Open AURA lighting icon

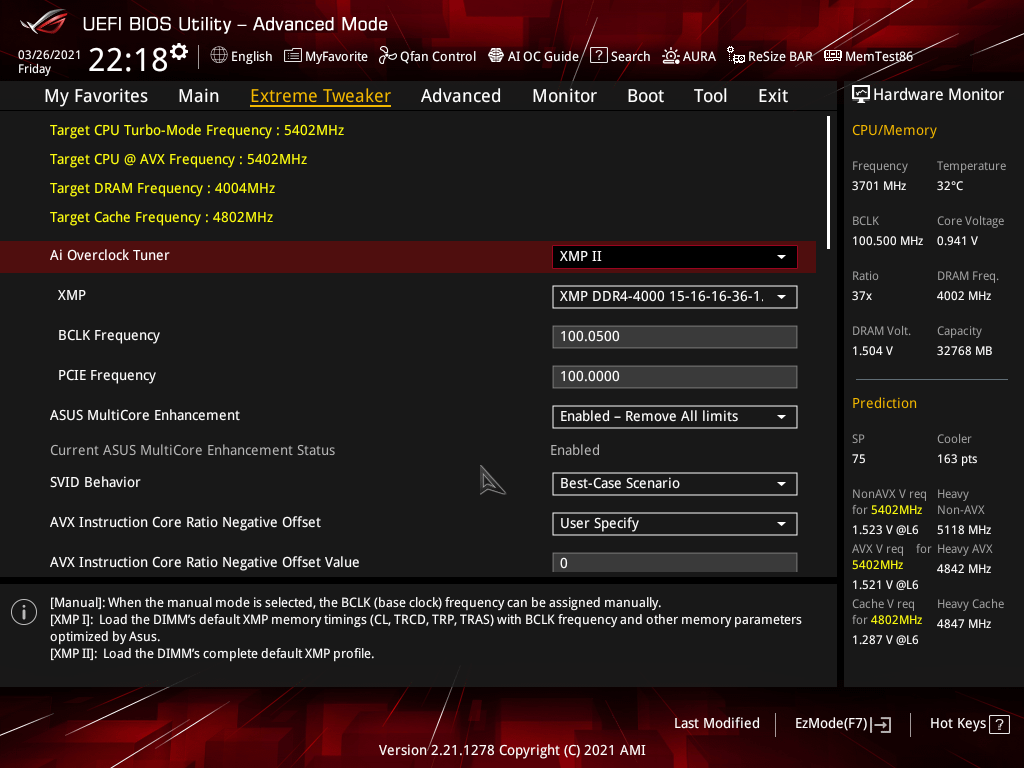click(x=671, y=56)
